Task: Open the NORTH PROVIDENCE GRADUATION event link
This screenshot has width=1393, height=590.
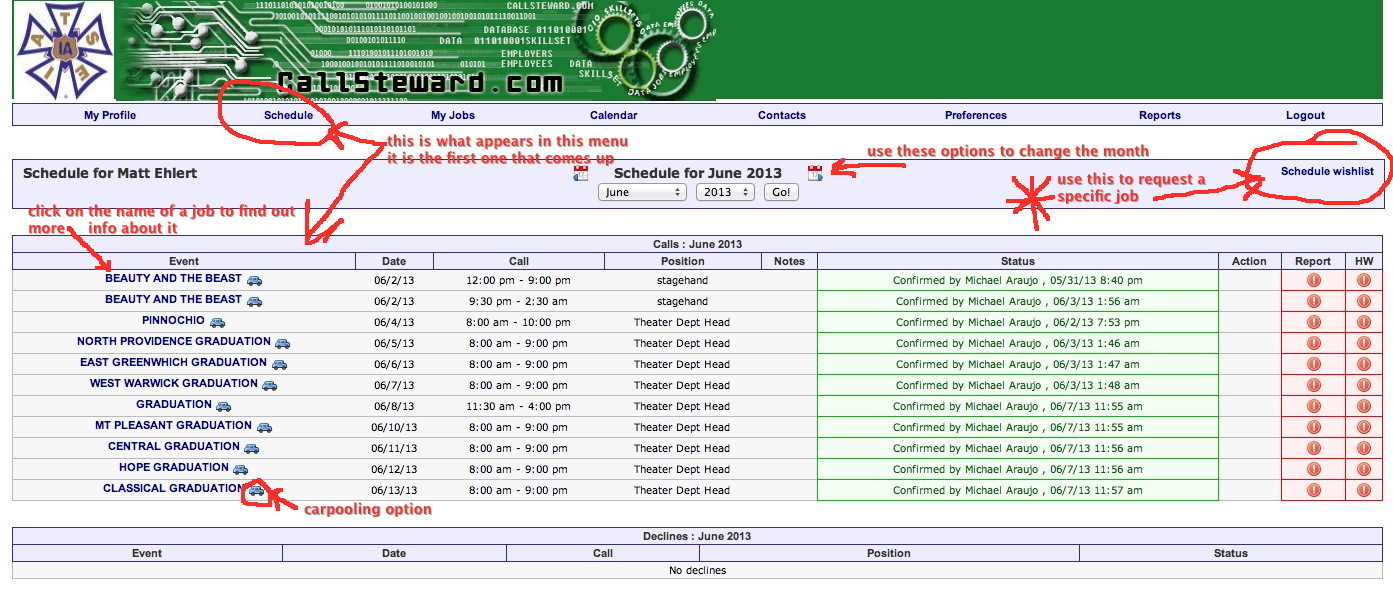Action: (173, 342)
